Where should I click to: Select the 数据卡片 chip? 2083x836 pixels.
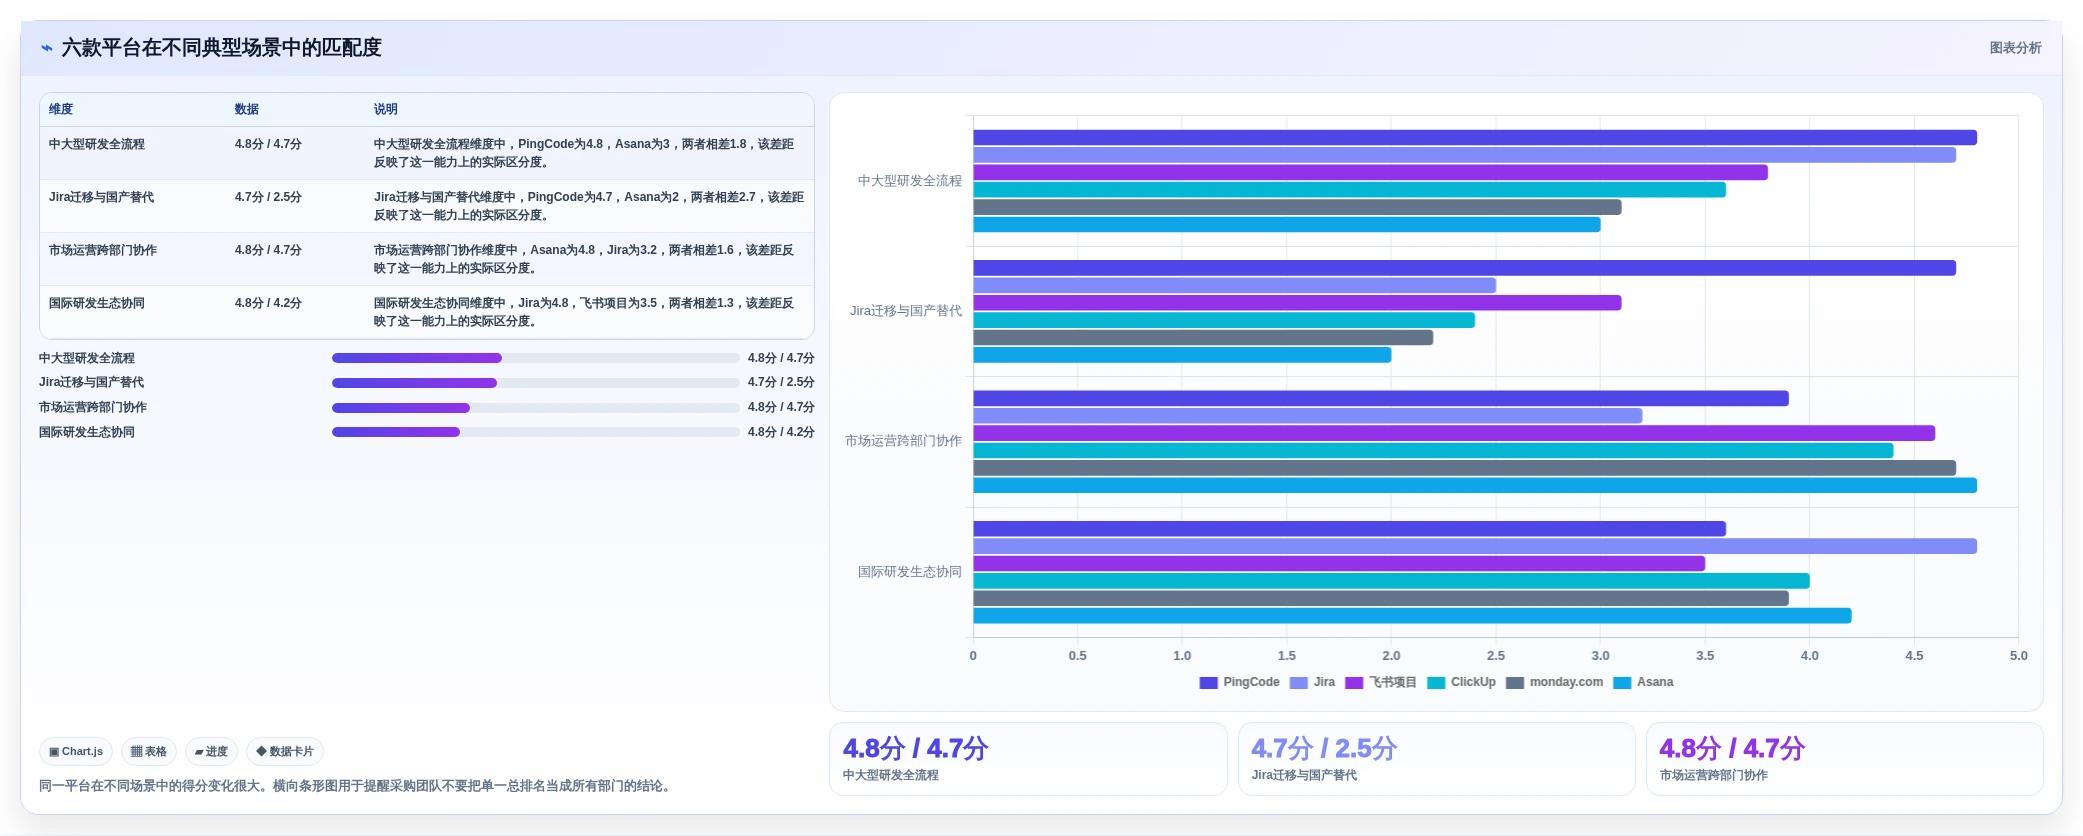285,751
